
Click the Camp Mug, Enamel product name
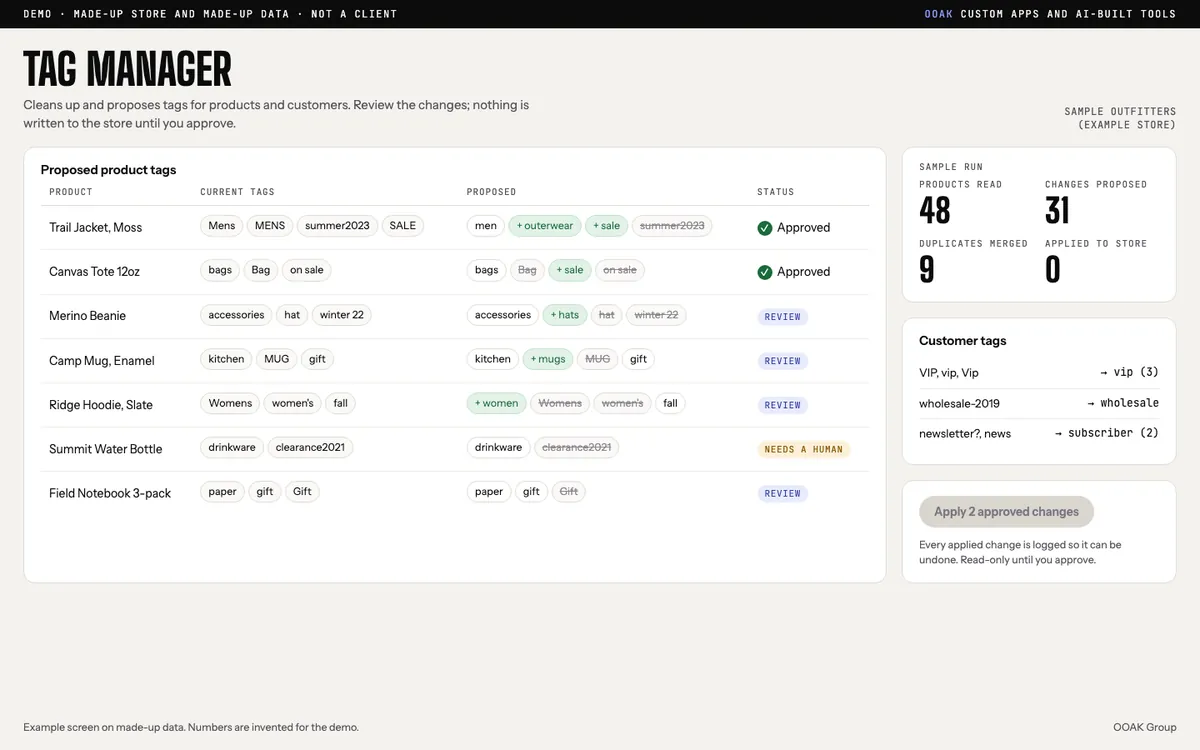[102, 360]
